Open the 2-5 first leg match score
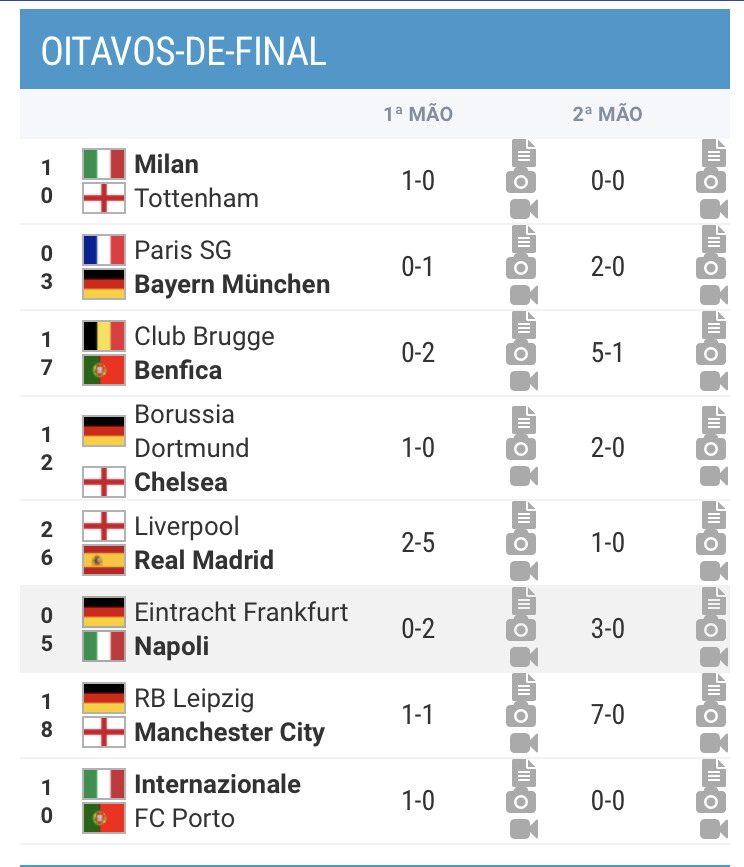The image size is (744, 867). [x=418, y=543]
